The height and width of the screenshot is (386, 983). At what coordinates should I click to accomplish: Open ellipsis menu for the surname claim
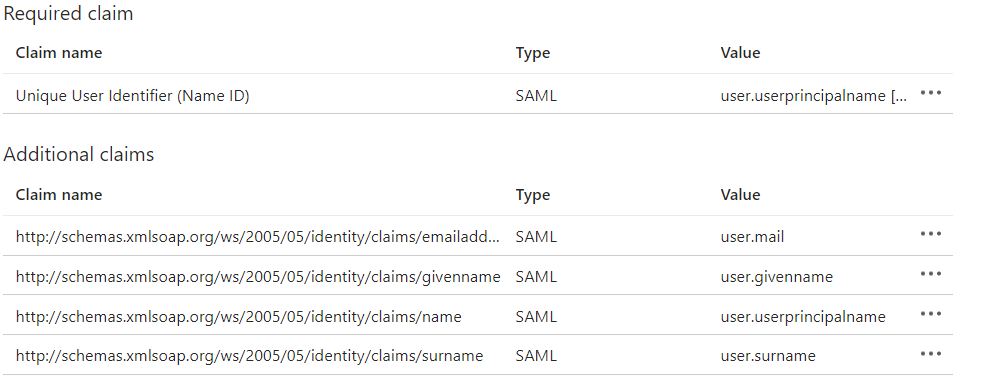click(x=930, y=355)
